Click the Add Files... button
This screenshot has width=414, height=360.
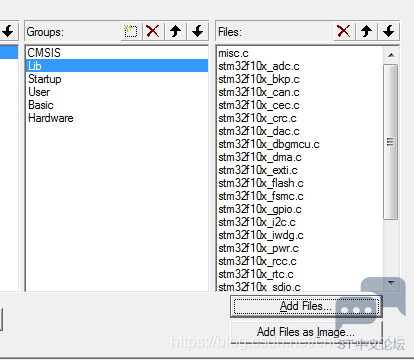click(306, 306)
